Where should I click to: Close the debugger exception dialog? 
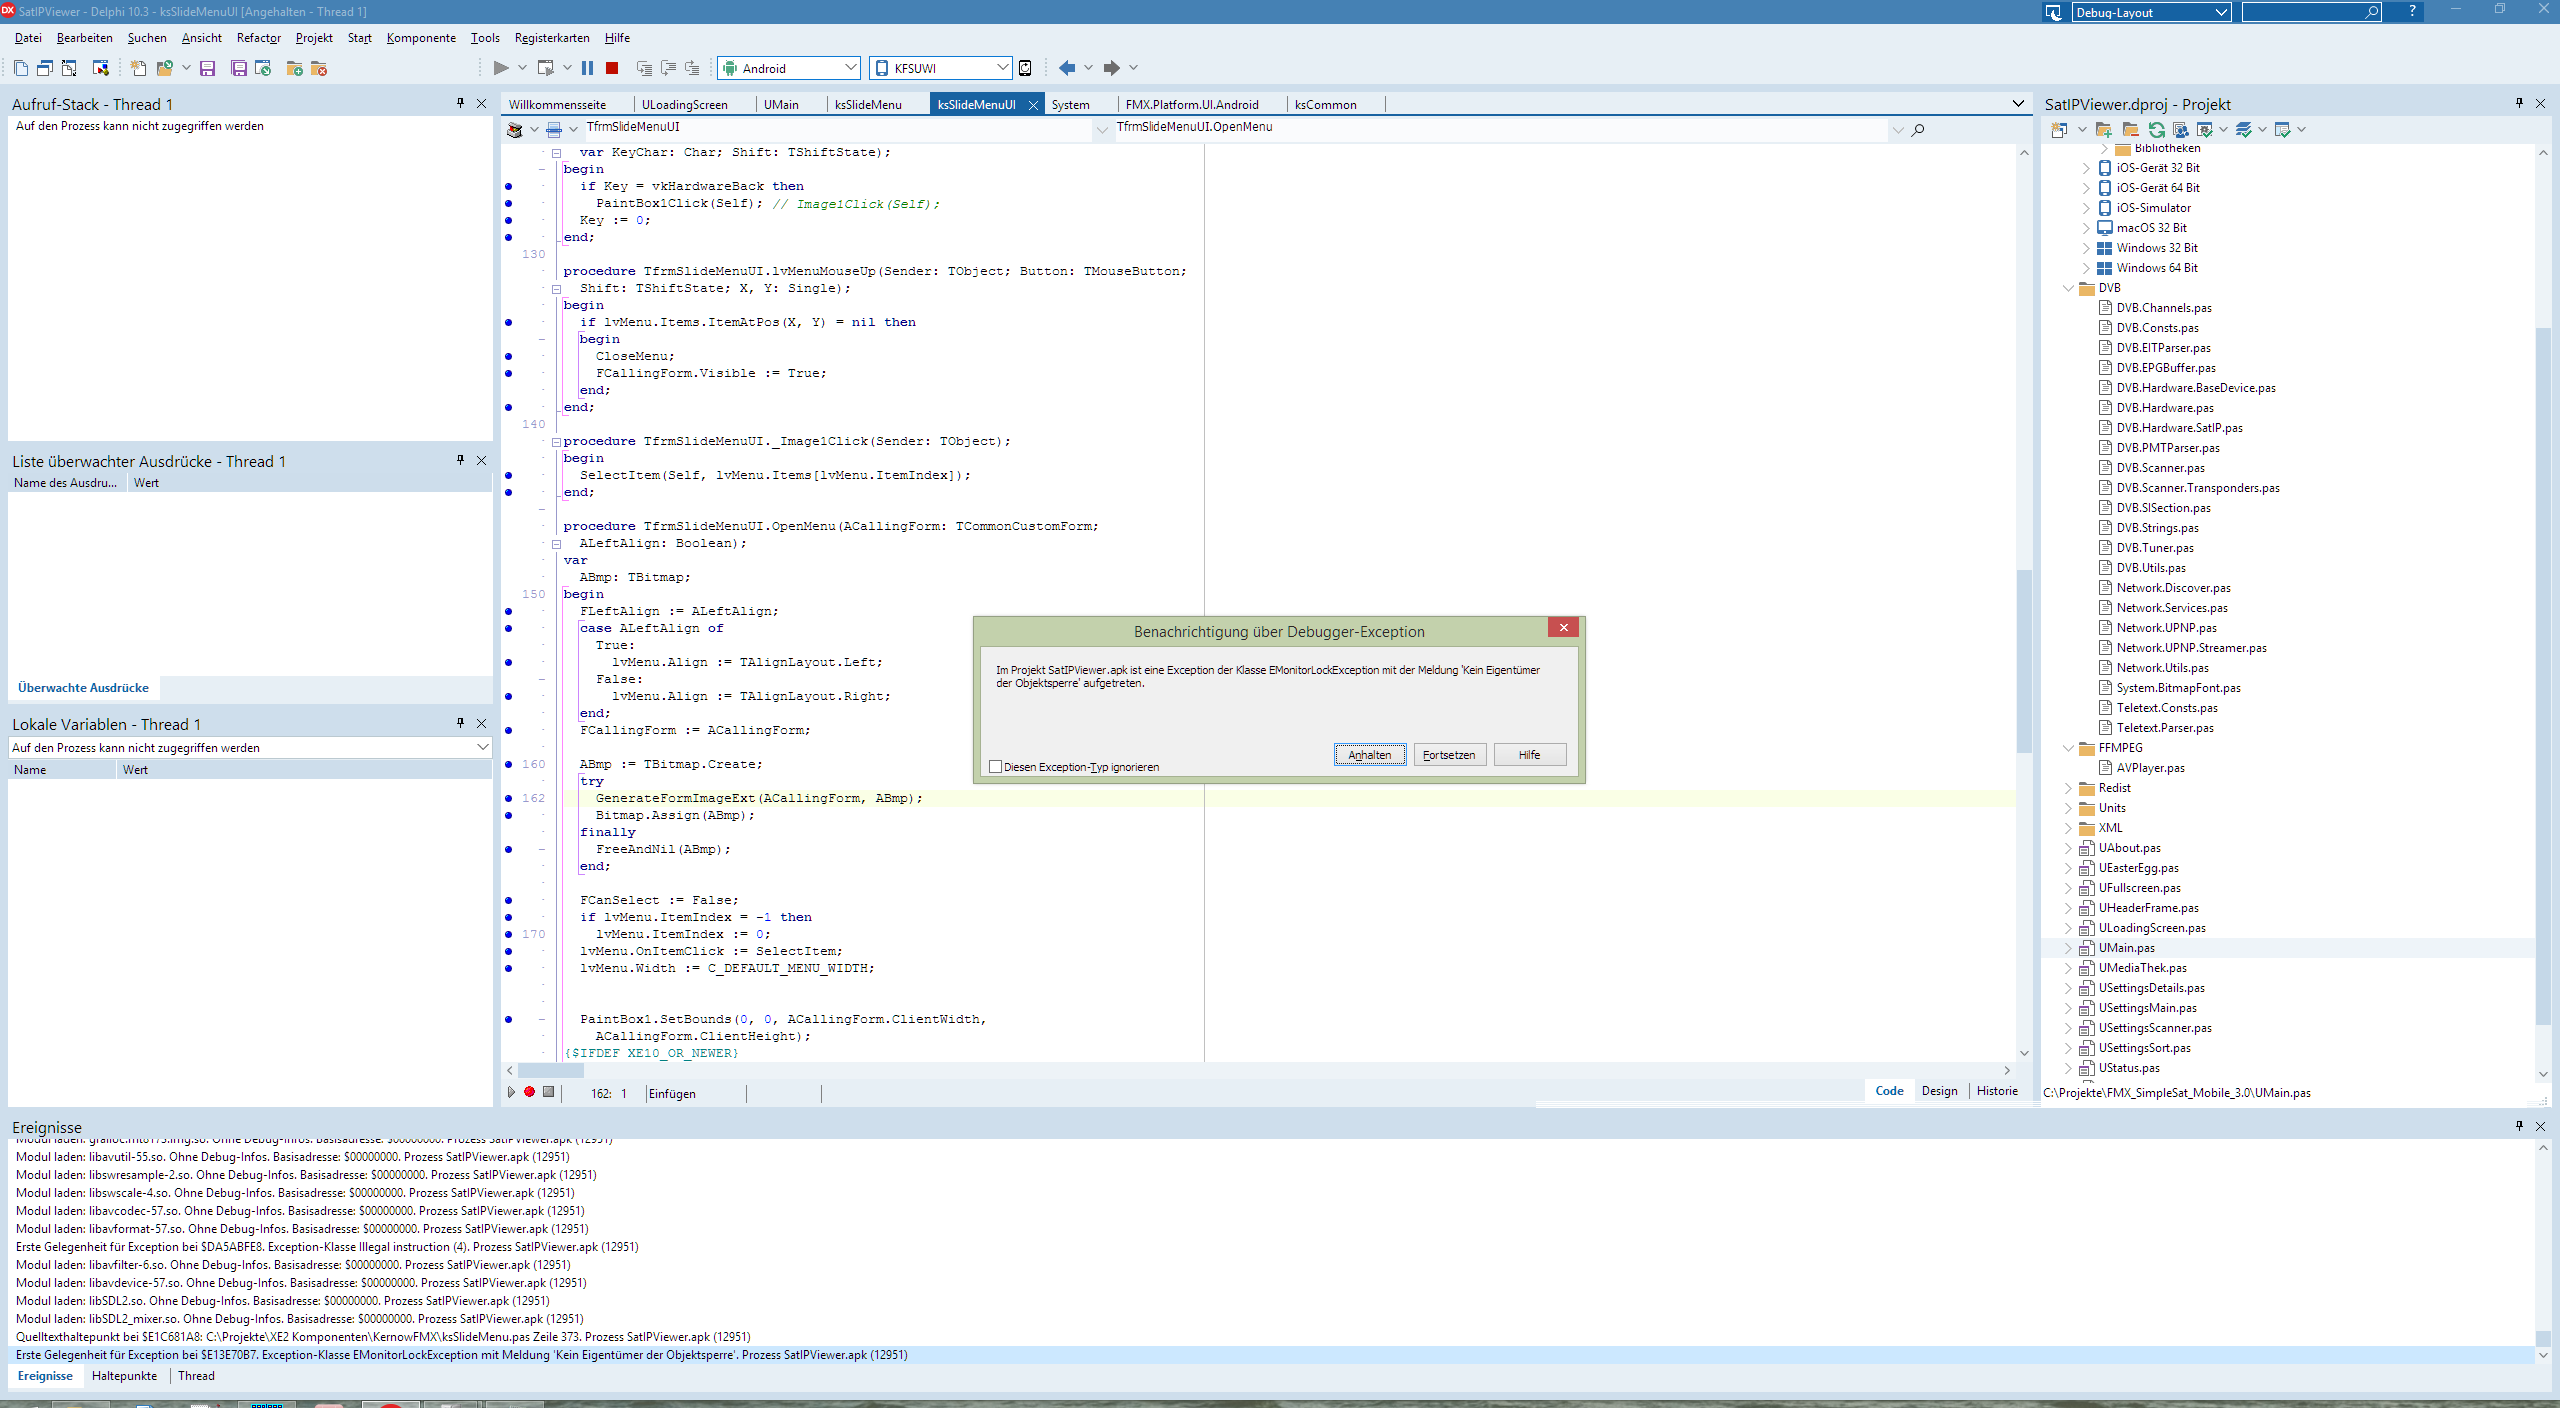[1563, 627]
